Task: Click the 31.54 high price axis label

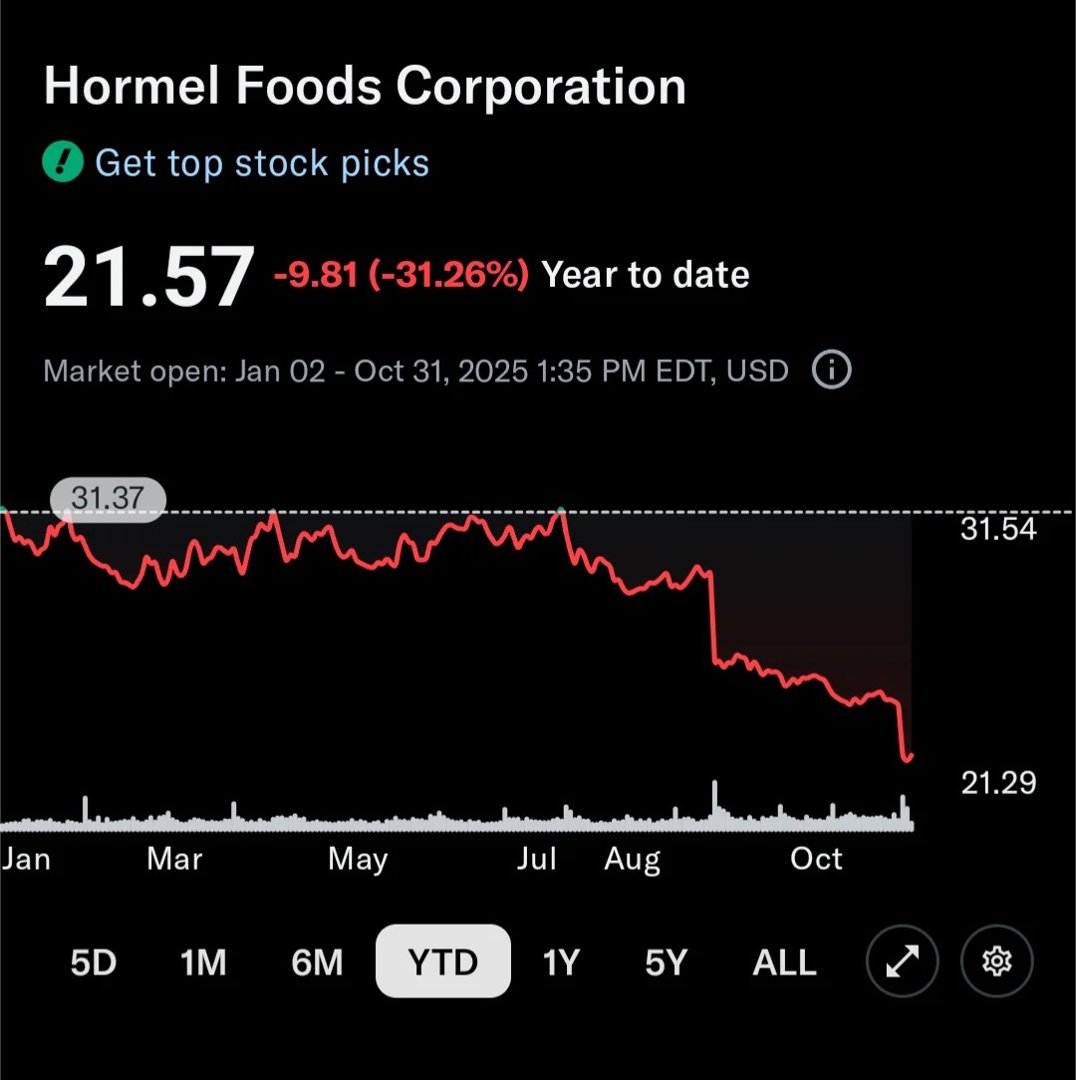Action: [998, 529]
